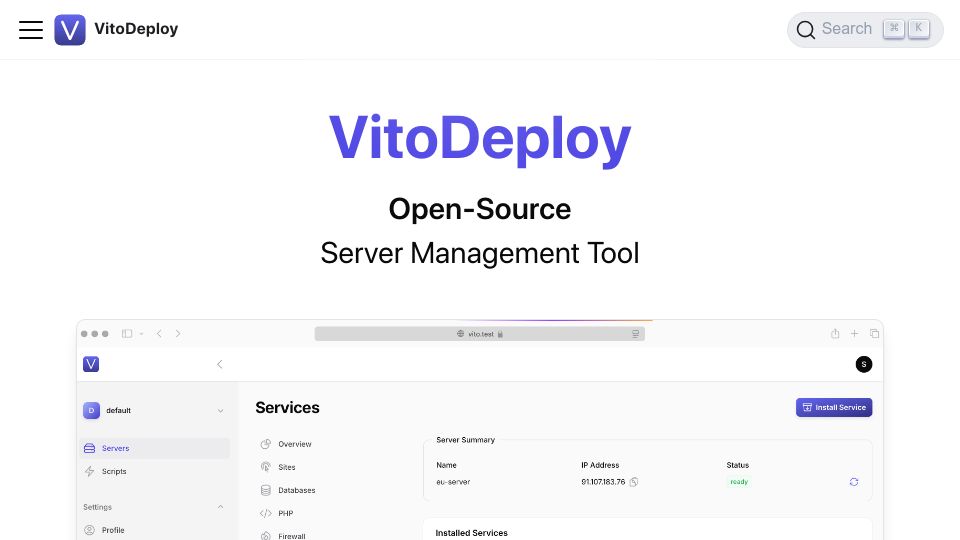Viewport: 960px width, 540px height.
Task: Click the large VitoDeploy hero heading
Action: (x=480, y=139)
